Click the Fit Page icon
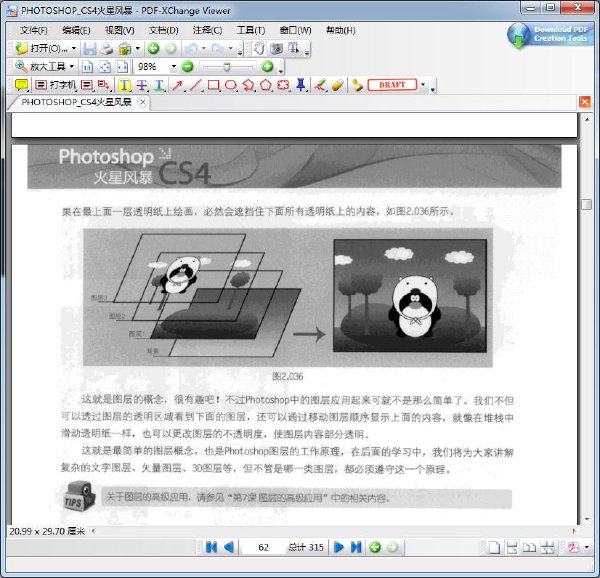This screenshot has width=600, height=578. pyautogui.click(x=105, y=67)
